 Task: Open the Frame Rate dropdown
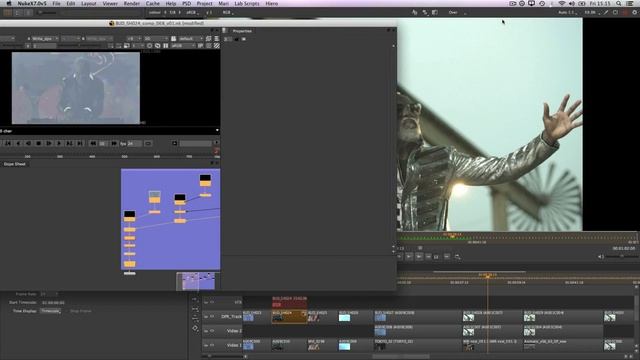click(49, 294)
